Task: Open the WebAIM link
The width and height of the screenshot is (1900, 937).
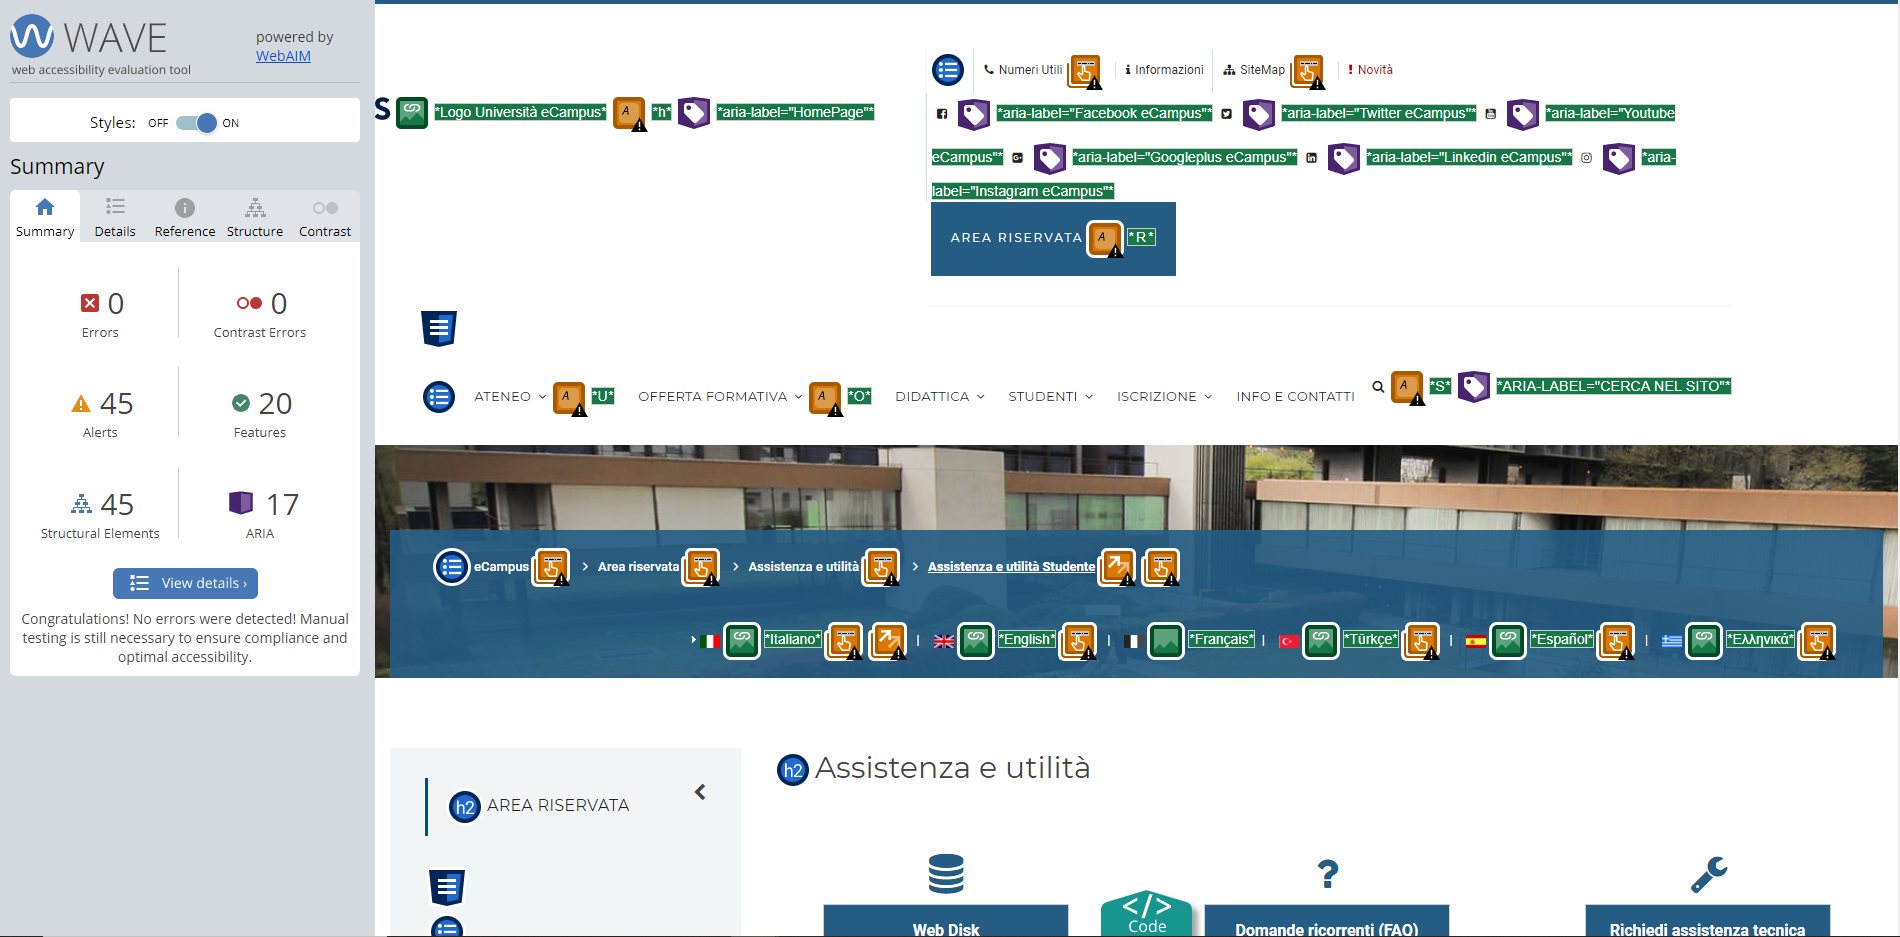Action: click(x=283, y=56)
